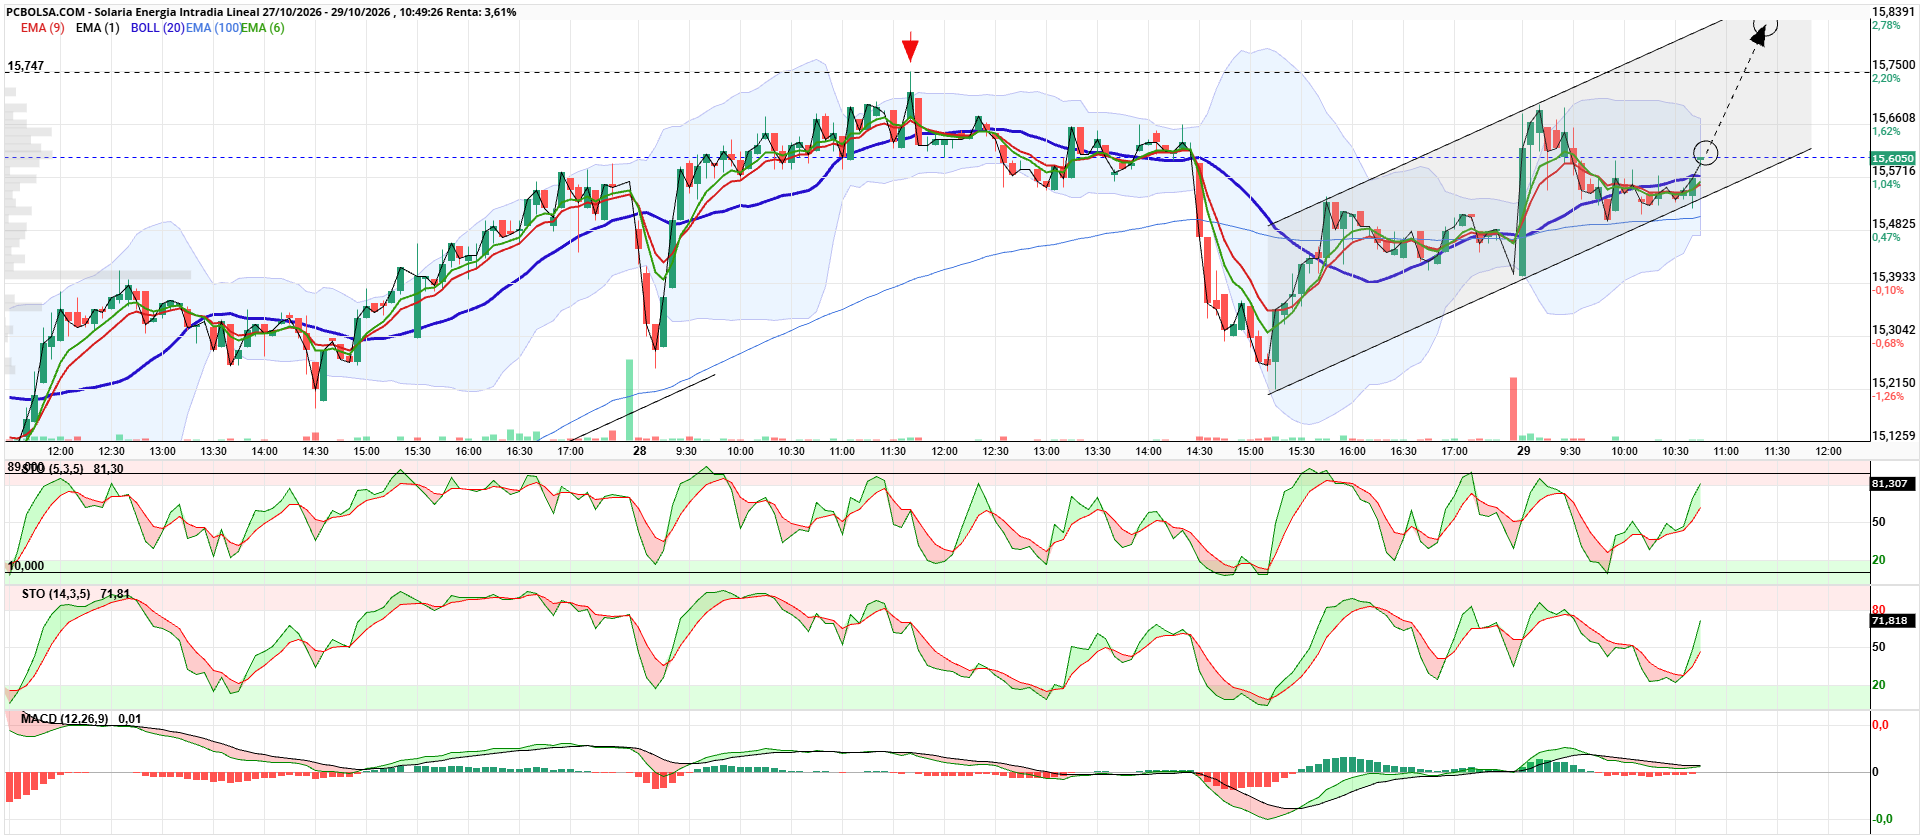Click the day 29 marker on time axis

click(1523, 451)
